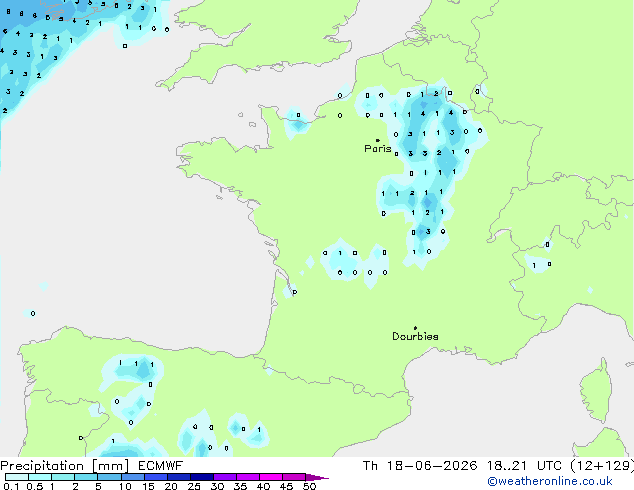Pick the legend swatch between 5 and 10

(109, 477)
